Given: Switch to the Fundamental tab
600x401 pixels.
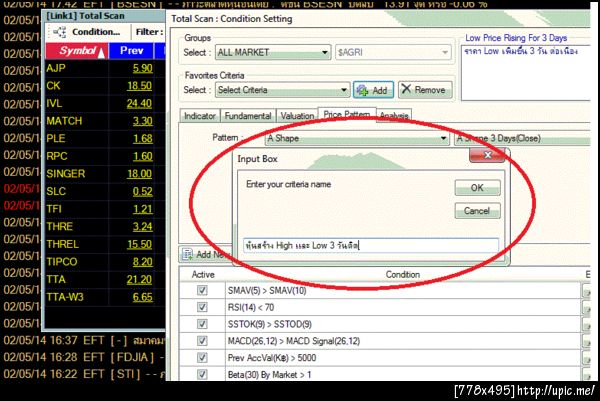Looking at the screenshot, I should [x=248, y=116].
